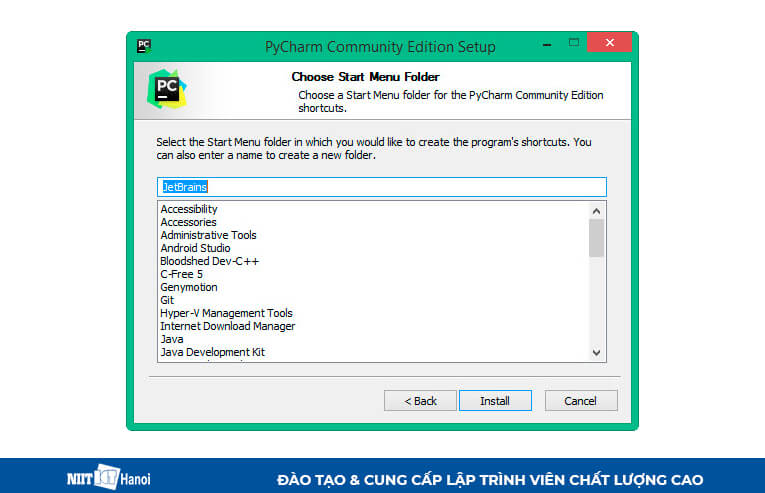Image resolution: width=765 pixels, height=493 pixels.
Task: Click the PyCharm logo in the header
Action: tap(166, 89)
